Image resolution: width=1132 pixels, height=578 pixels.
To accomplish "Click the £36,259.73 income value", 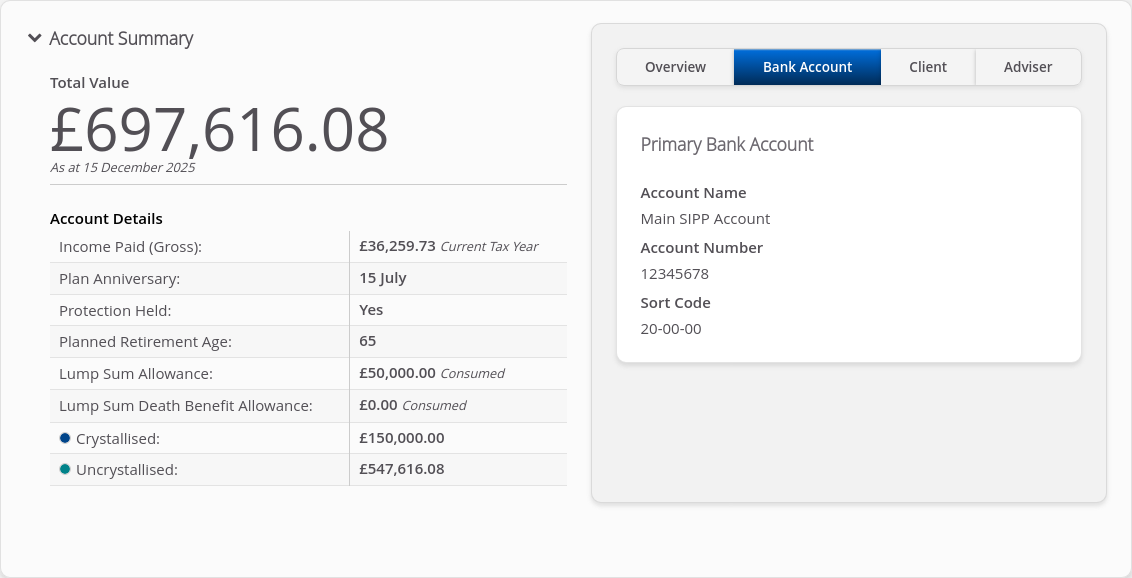I will (397, 246).
